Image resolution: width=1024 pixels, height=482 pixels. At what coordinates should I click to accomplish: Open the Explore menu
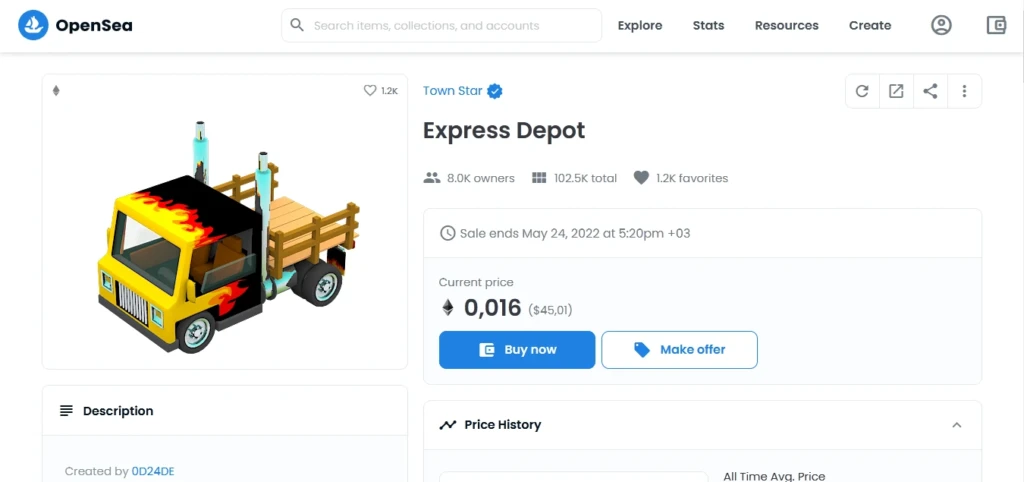[640, 25]
